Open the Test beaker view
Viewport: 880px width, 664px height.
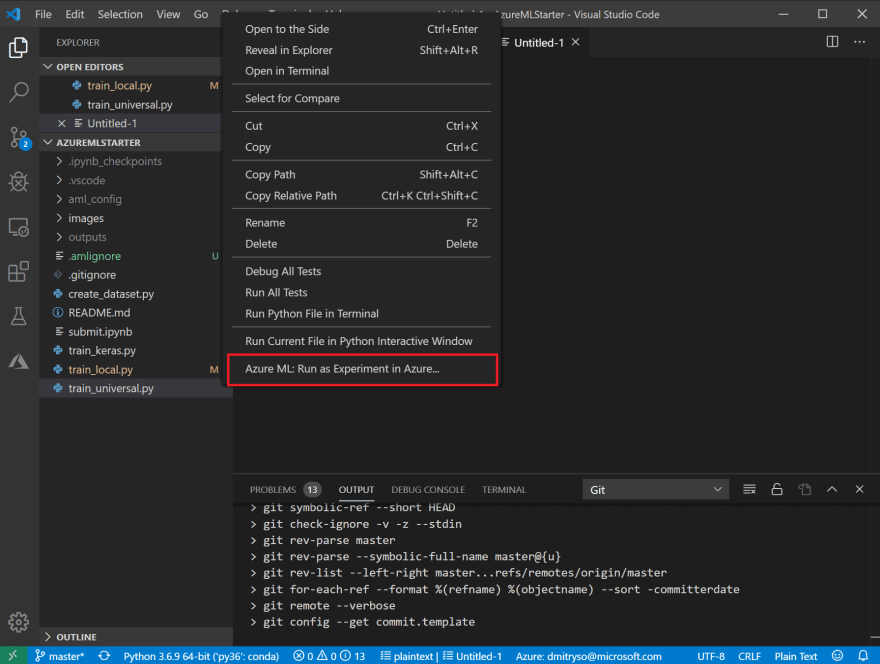[x=19, y=316]
